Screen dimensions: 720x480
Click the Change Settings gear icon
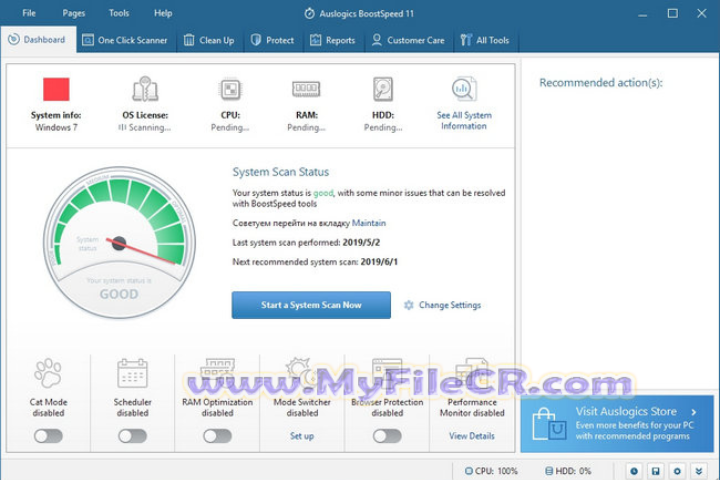coord(408,305)
